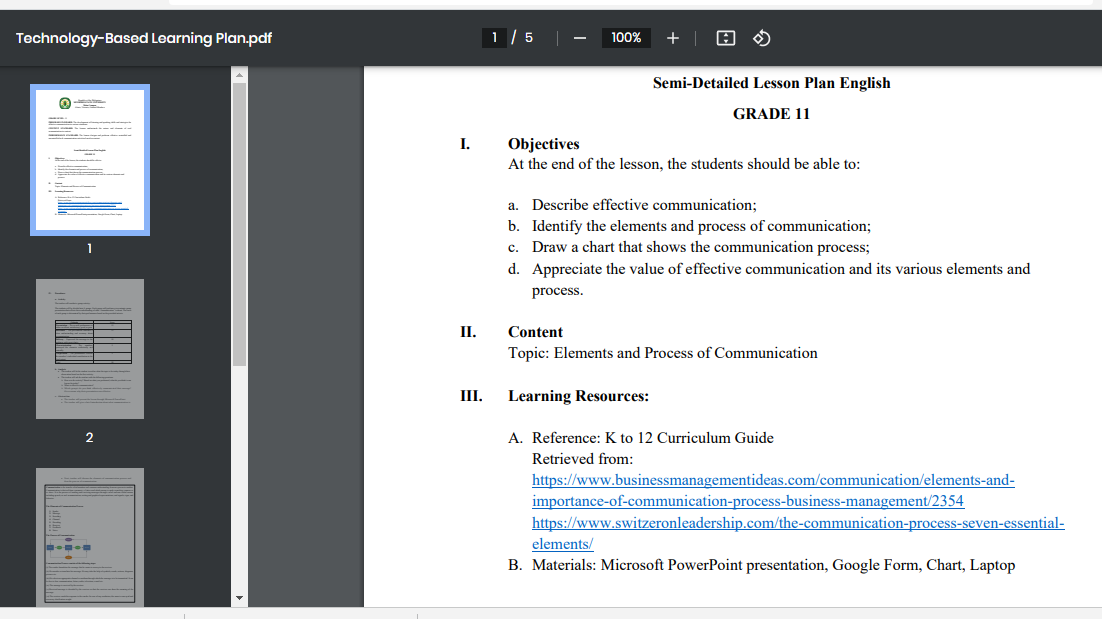Jump to the page 3 thumbnail
This screenshot has width=1102, height=619.
[x=90, y=536]
